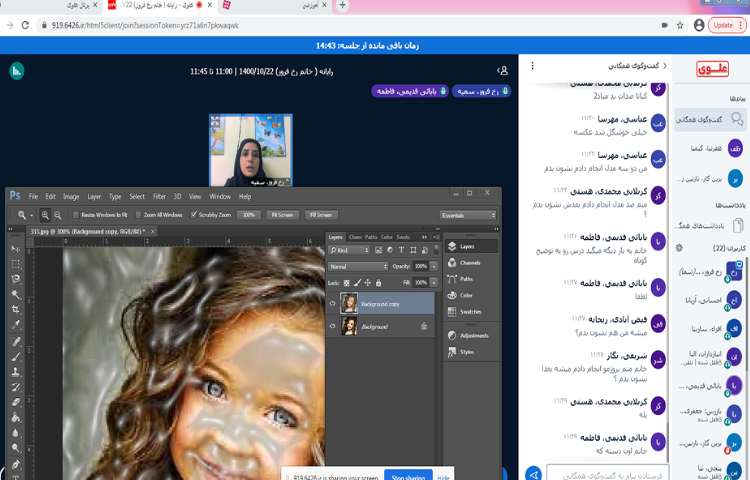Select the History Brush tool

15,387
